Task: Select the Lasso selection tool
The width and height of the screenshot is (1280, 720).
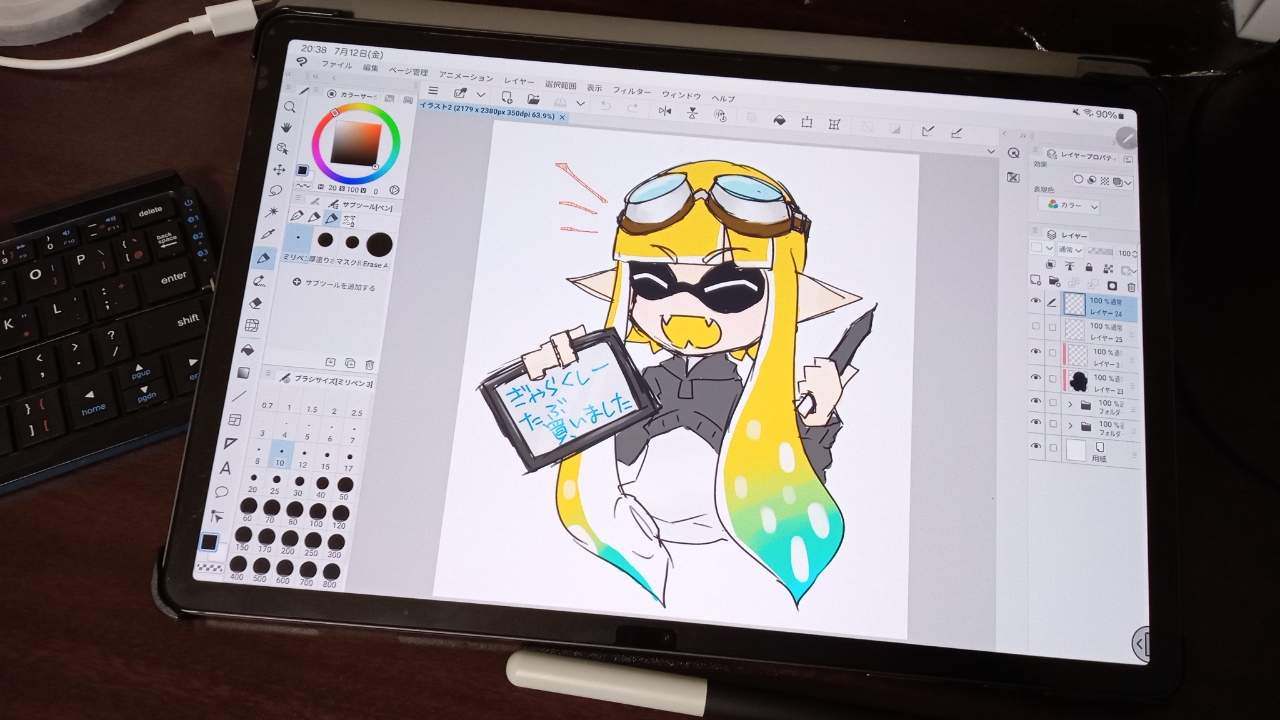Action: tap(277, 190)
